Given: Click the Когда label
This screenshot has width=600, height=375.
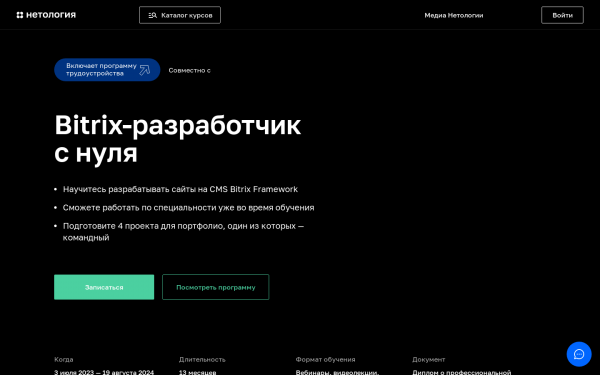Looking at the screenshot, I should [64, 359].
